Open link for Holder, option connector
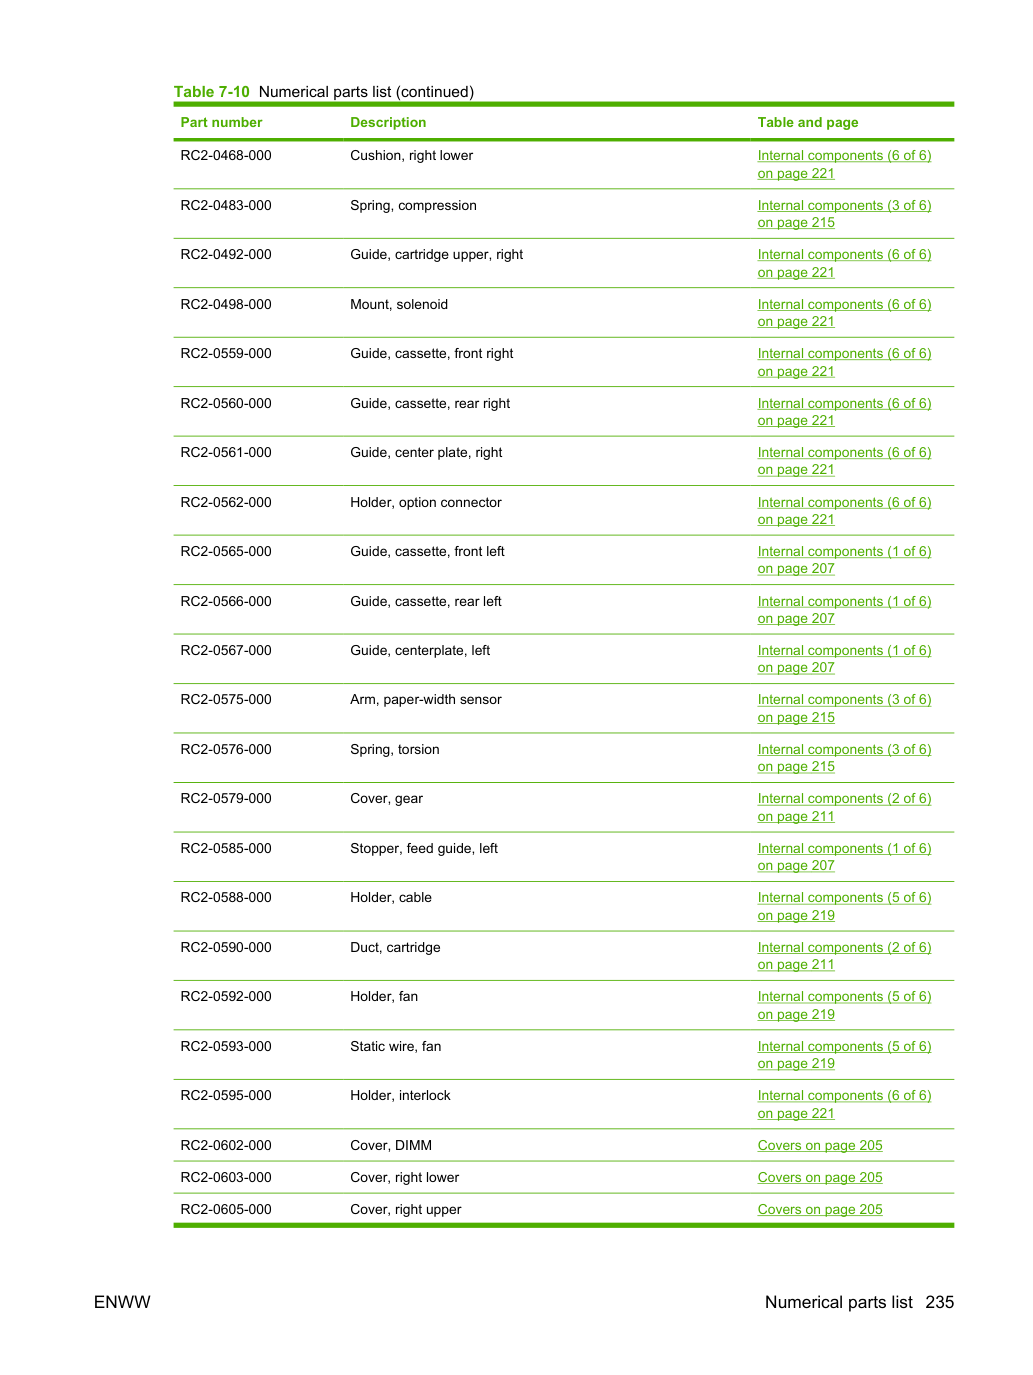1033x1375 pixels. coord(844,511)
